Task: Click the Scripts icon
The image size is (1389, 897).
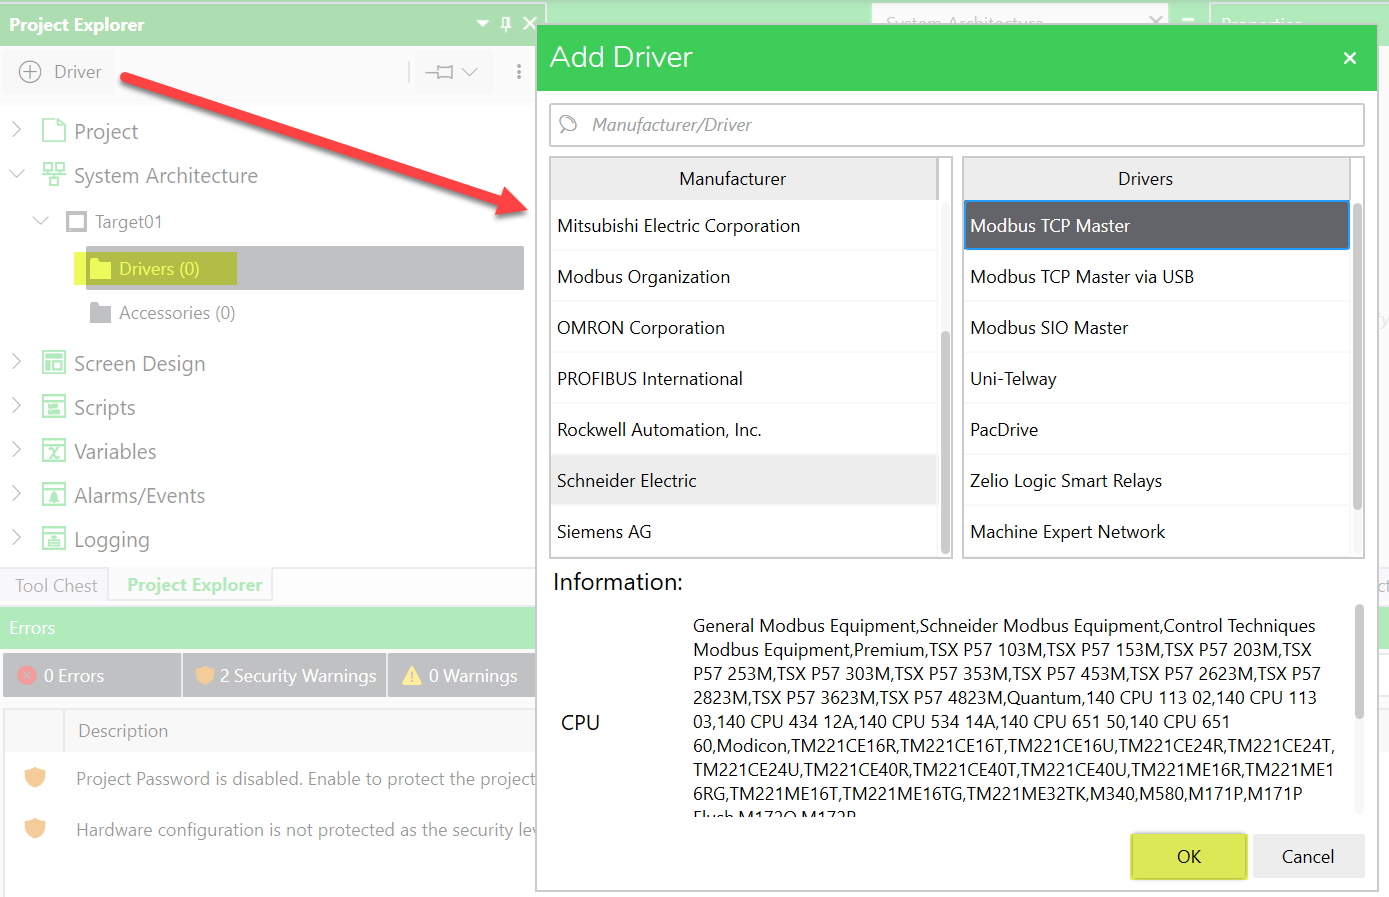Action: click(53, 407)
